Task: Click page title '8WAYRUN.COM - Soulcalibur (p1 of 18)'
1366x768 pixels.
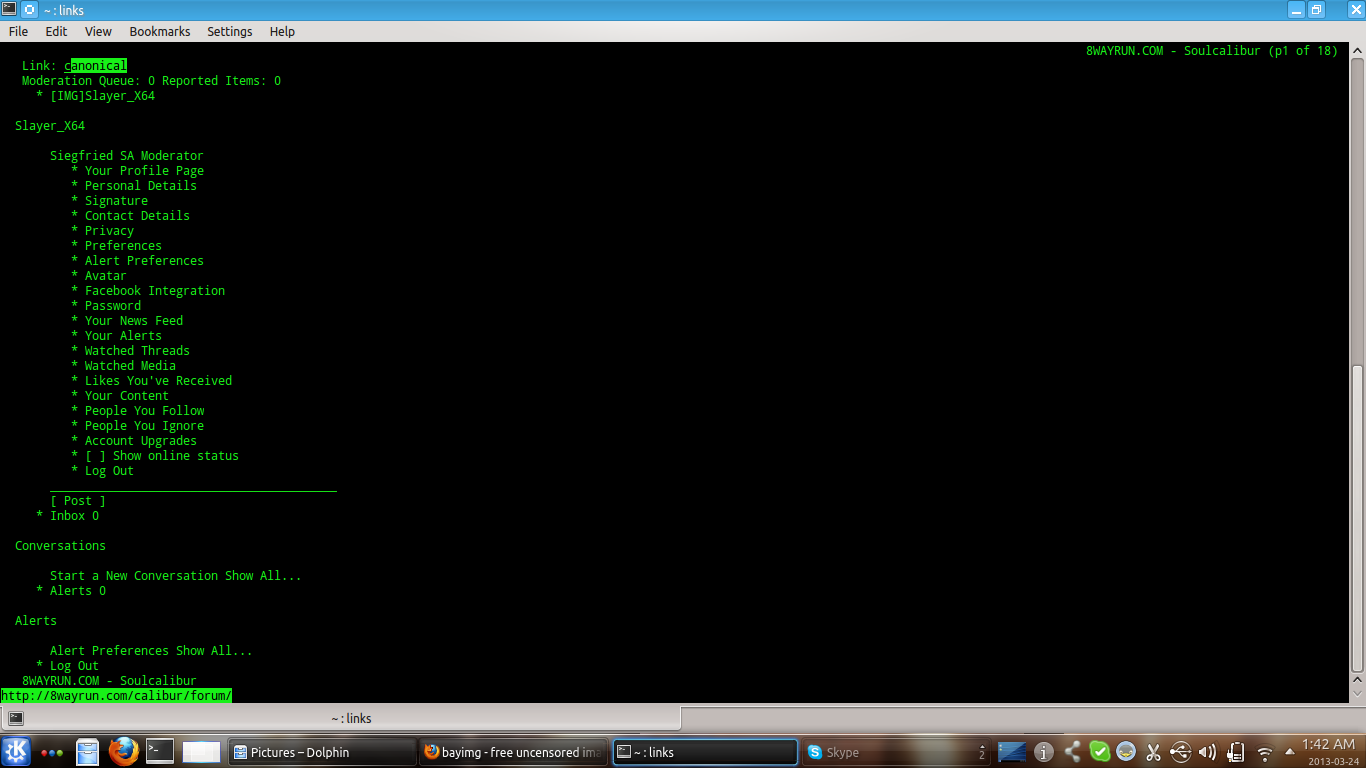Action: (1211, 51)
